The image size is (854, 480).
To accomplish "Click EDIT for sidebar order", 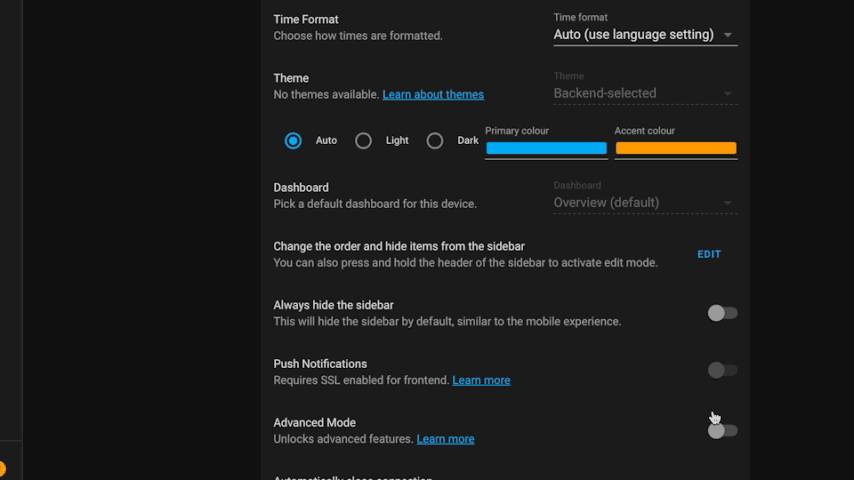I will 709,254.
